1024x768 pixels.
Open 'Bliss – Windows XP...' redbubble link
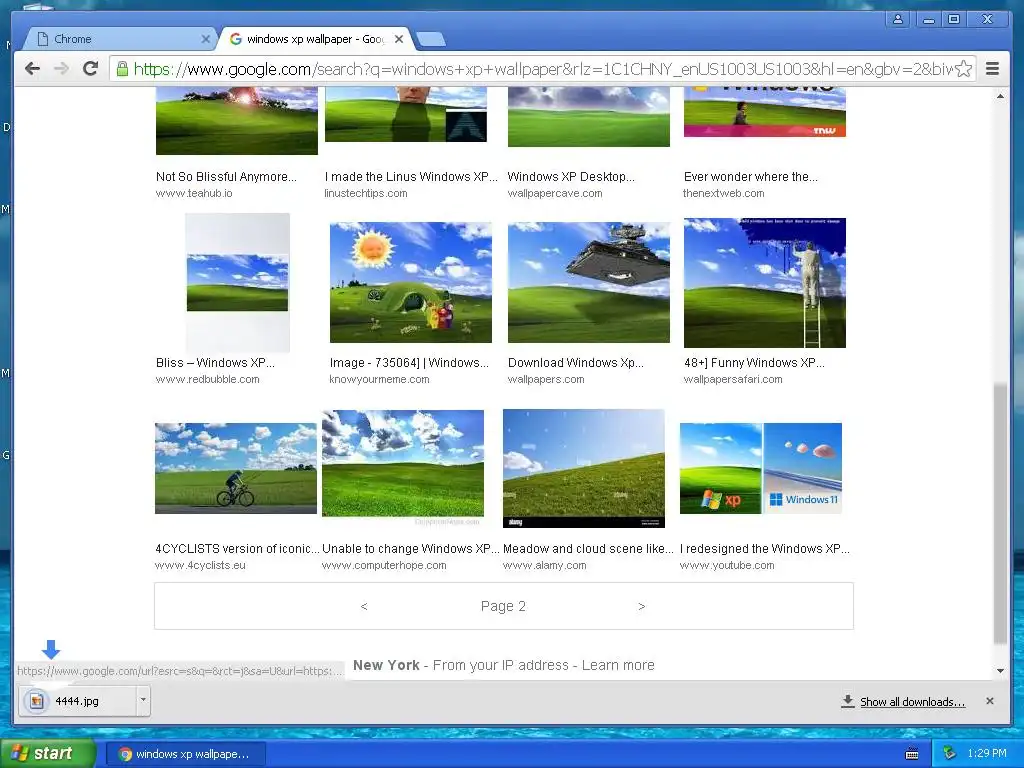(216, 362)
